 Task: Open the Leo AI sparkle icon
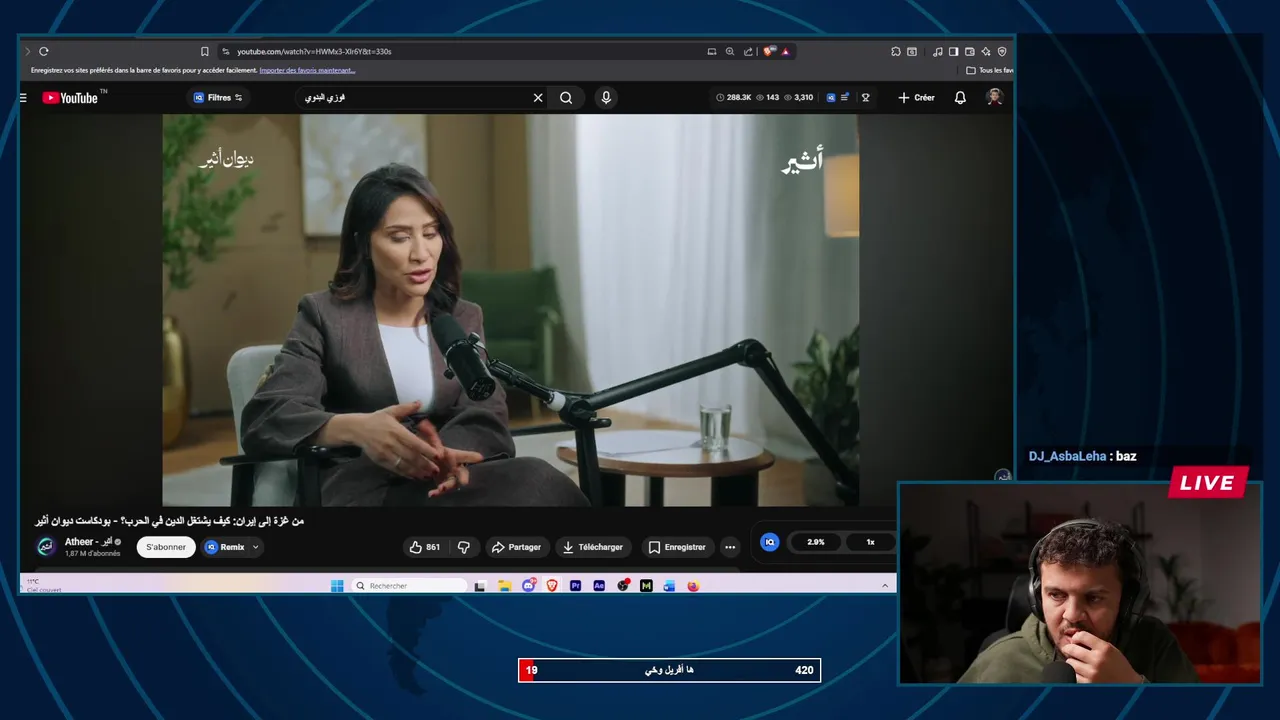point(986,51)
